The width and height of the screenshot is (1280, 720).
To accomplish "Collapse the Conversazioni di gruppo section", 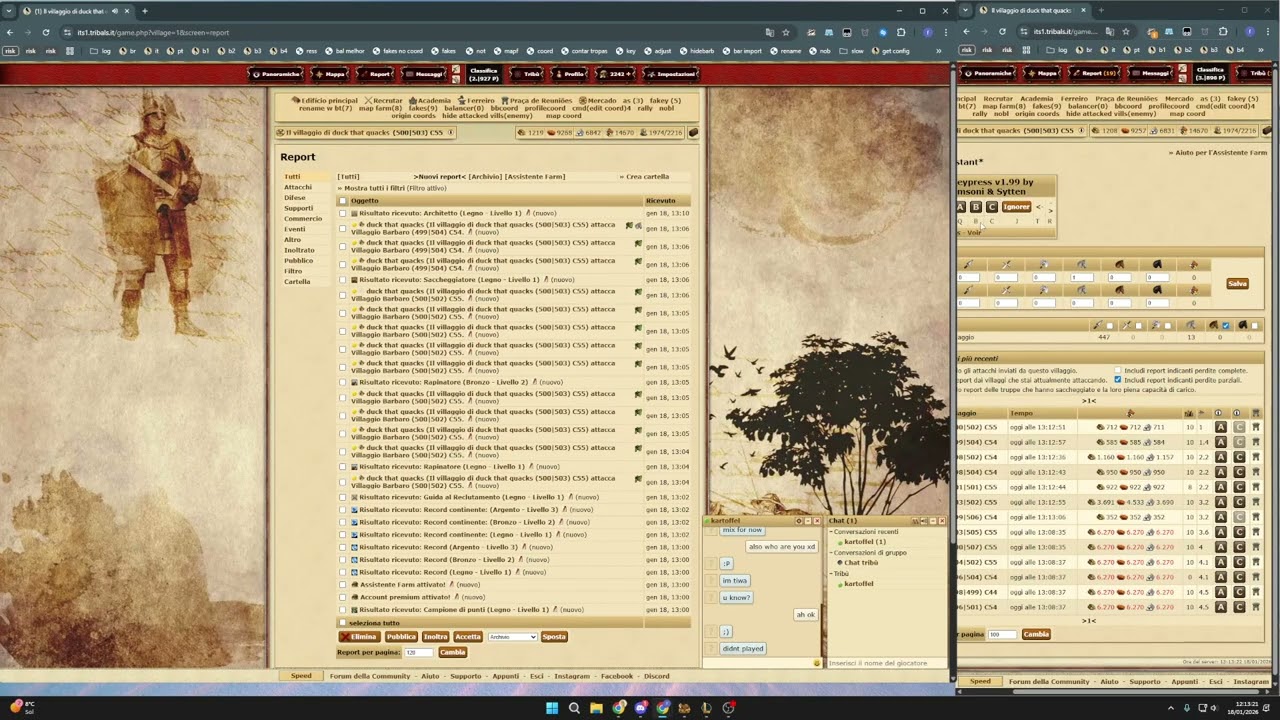I will click(832, 553).
